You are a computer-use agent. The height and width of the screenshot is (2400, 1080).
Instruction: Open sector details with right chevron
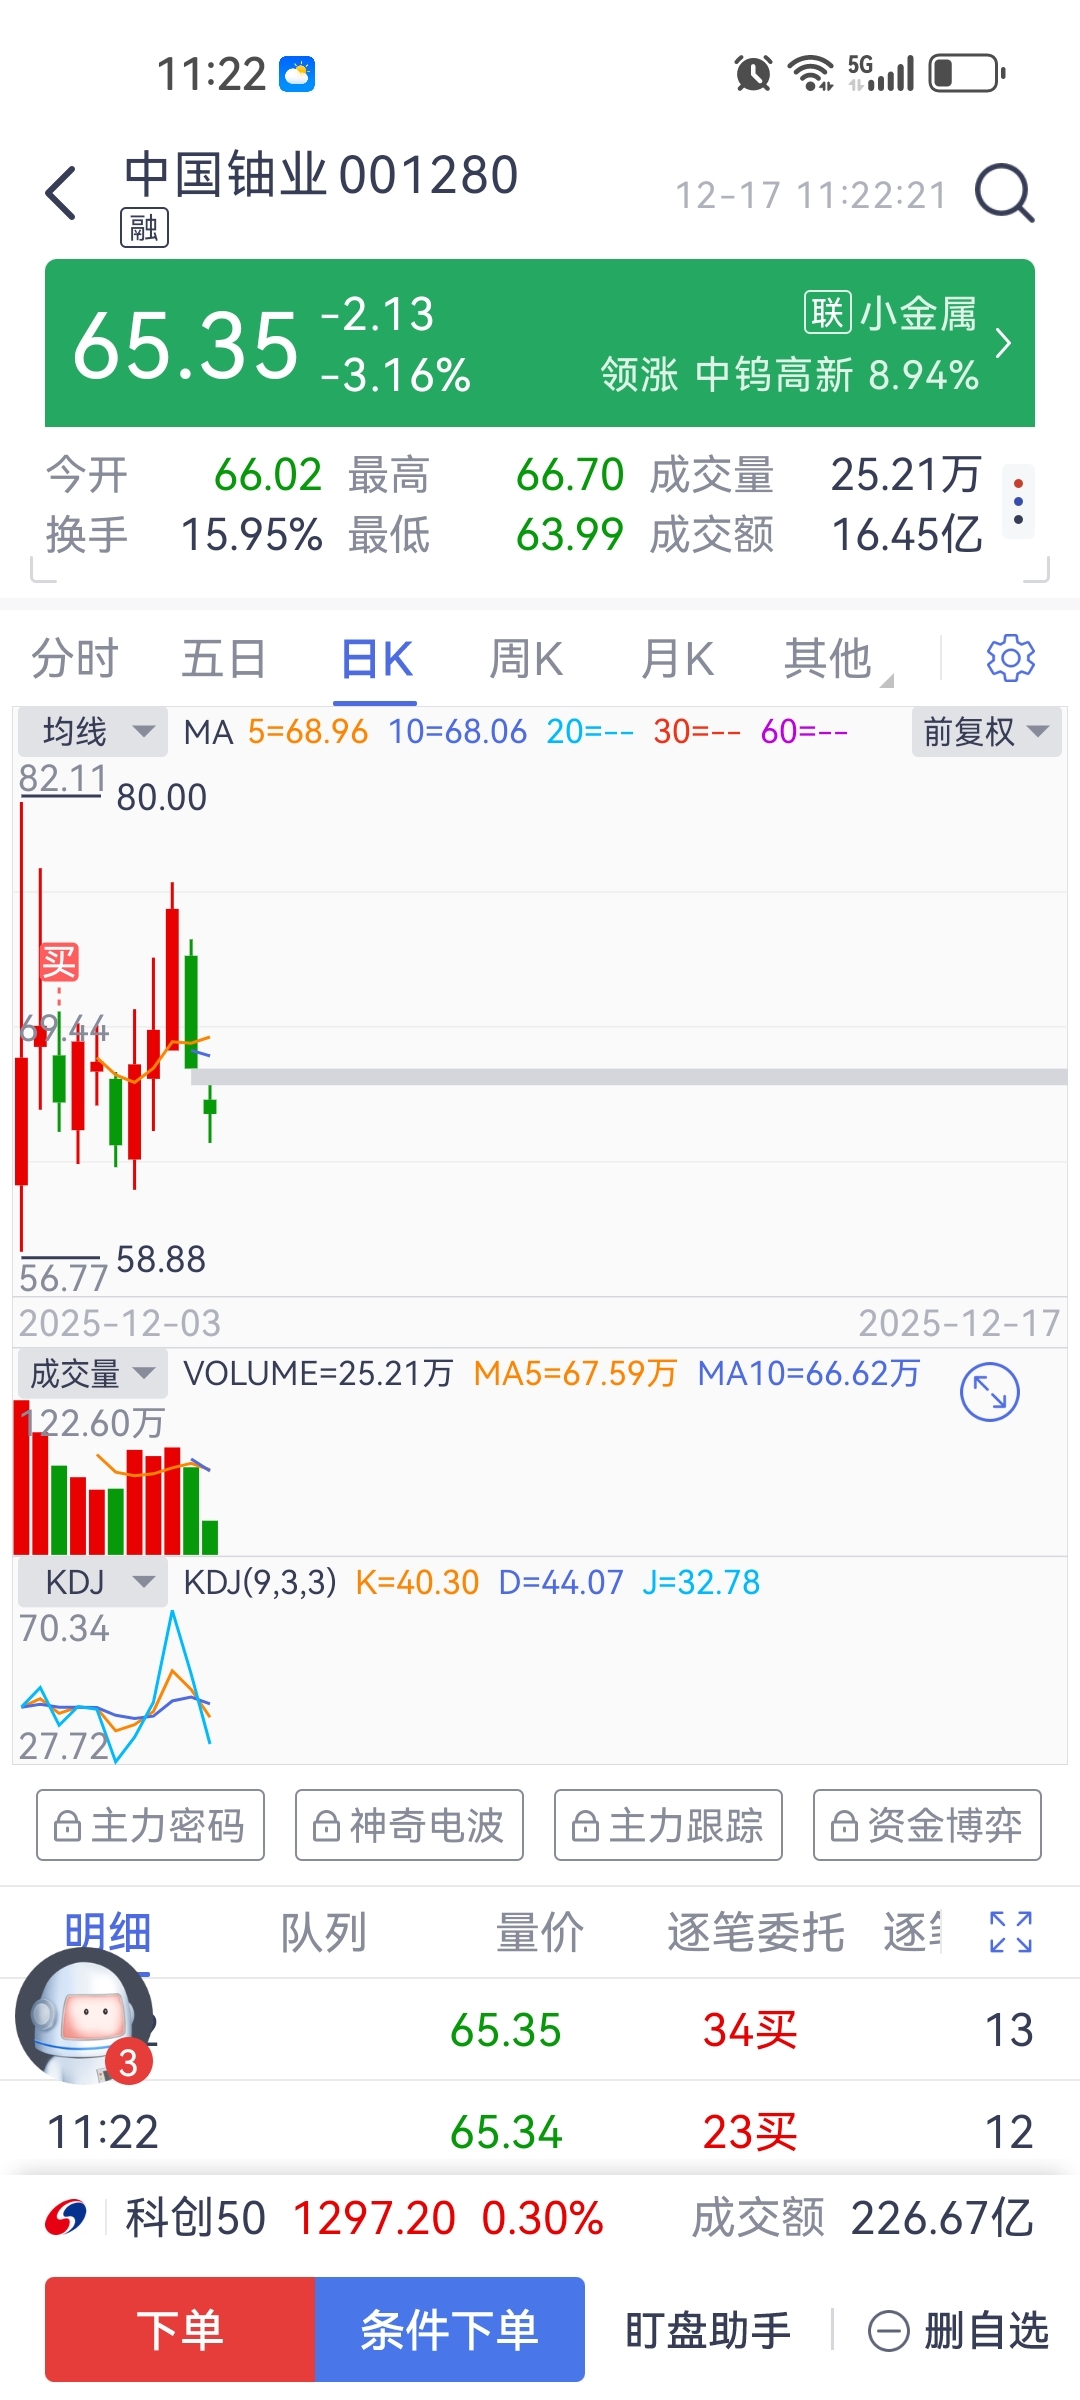coord(1004,344)
